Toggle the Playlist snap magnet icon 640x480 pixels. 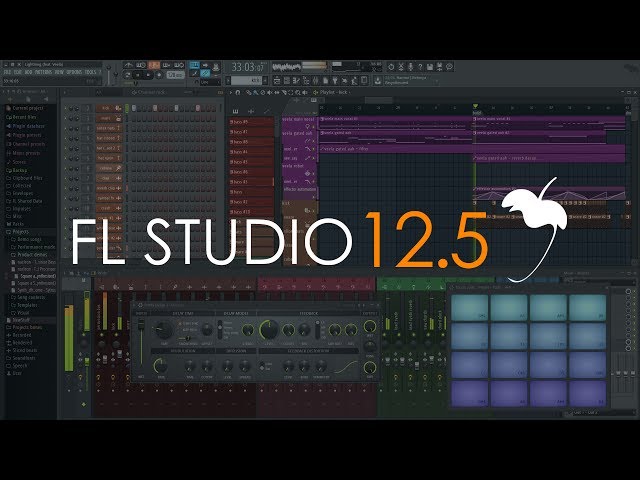(x=238, y=93)
